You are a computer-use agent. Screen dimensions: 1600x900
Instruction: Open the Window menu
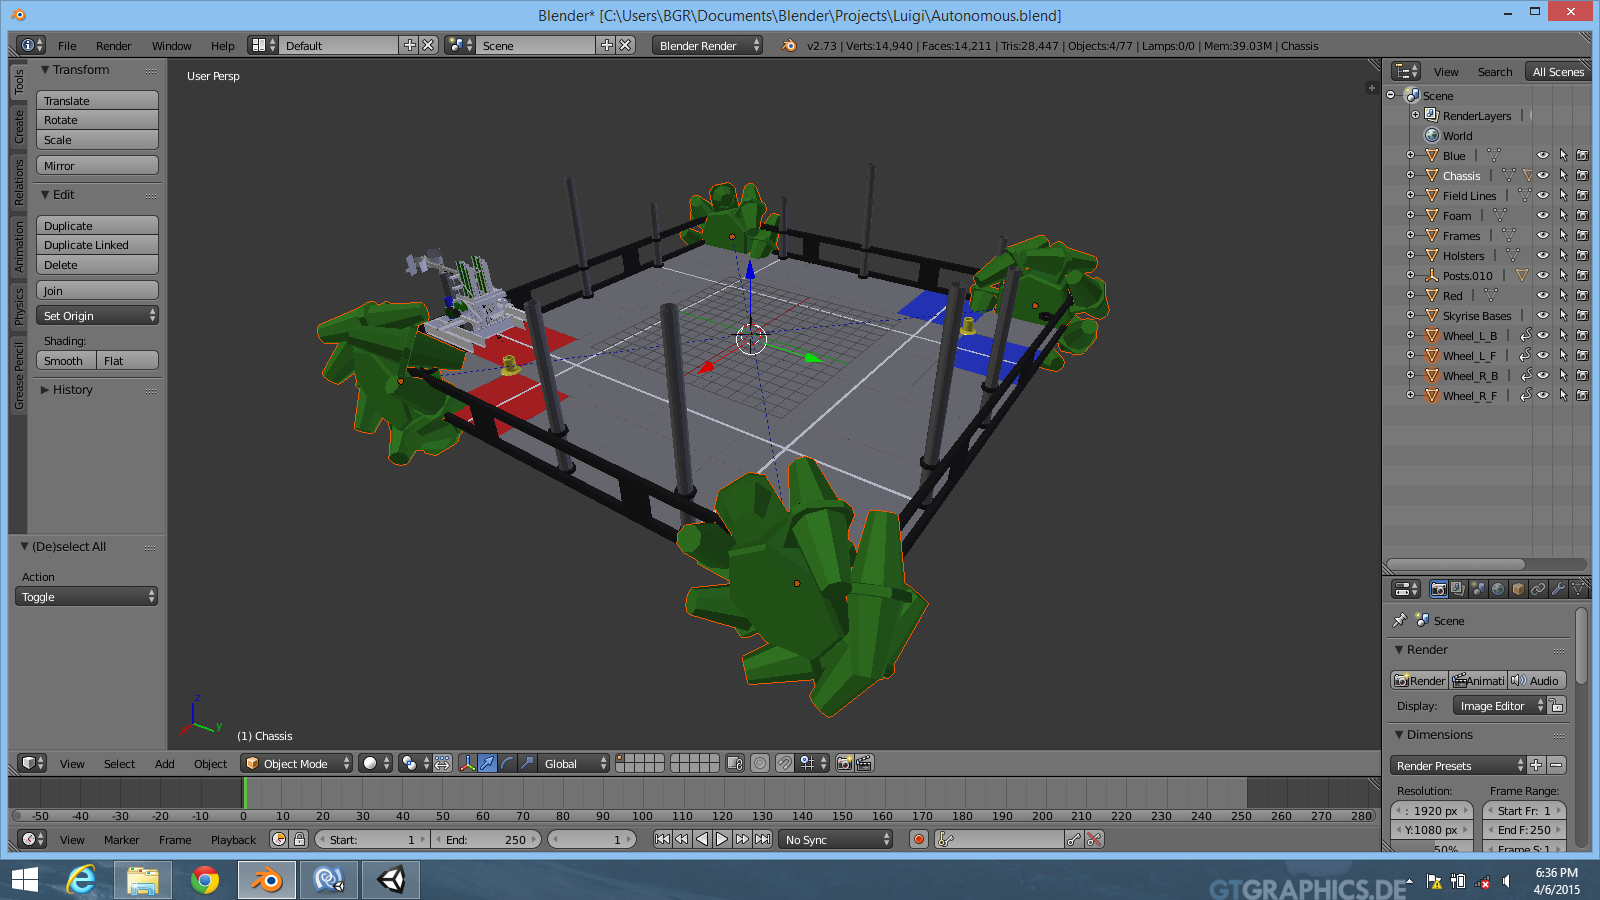(x=171, y=45)
